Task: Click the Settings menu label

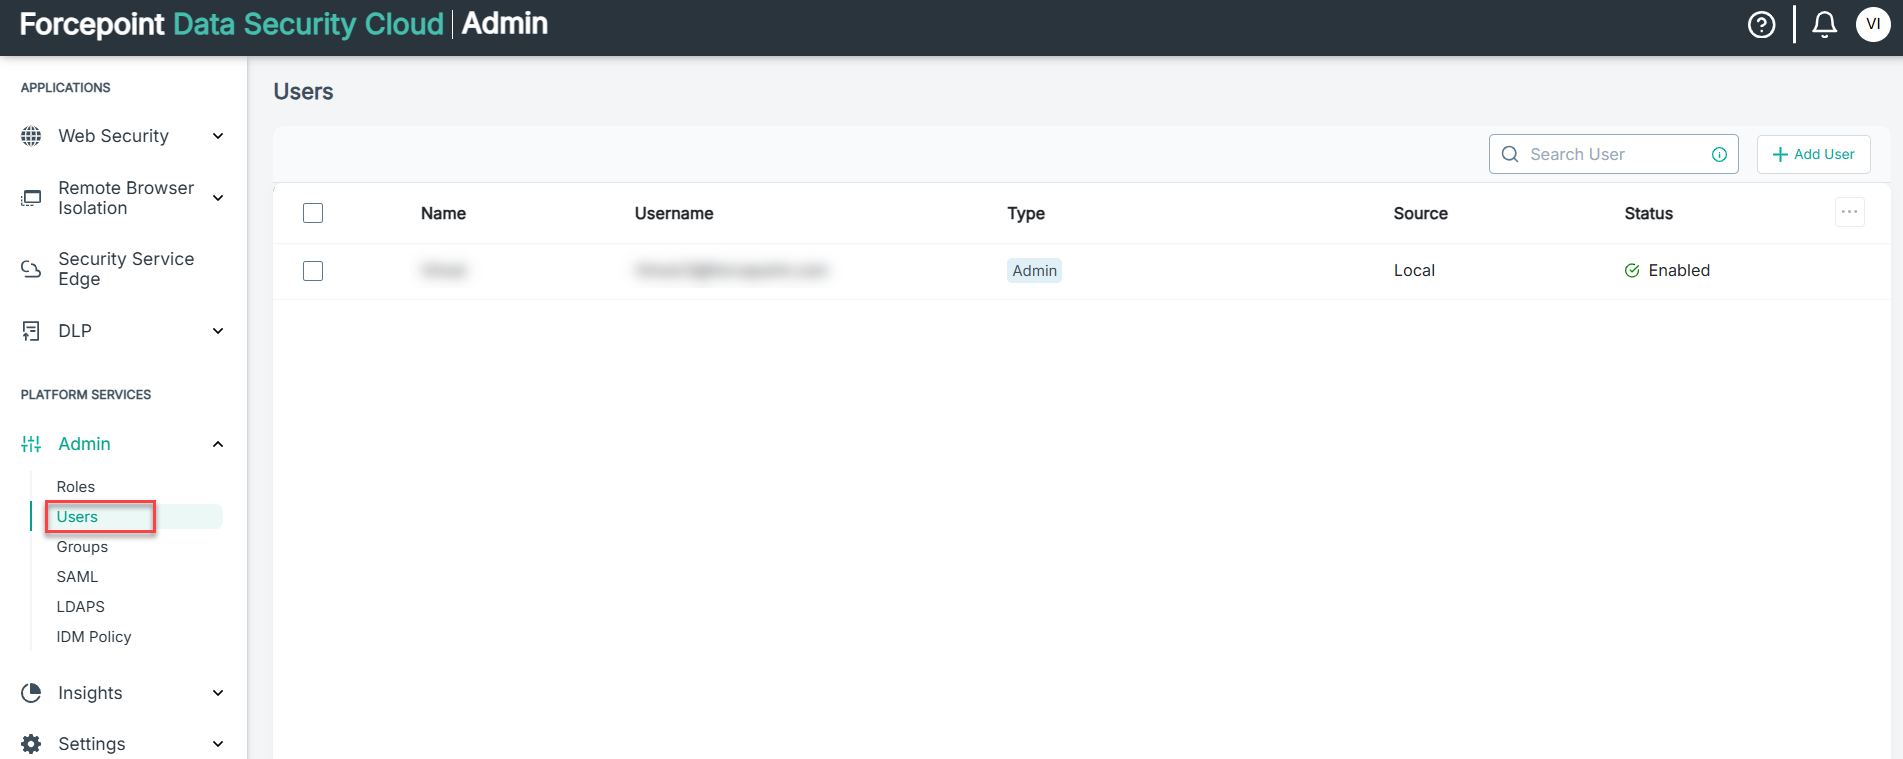Action: tap(92, 744)
